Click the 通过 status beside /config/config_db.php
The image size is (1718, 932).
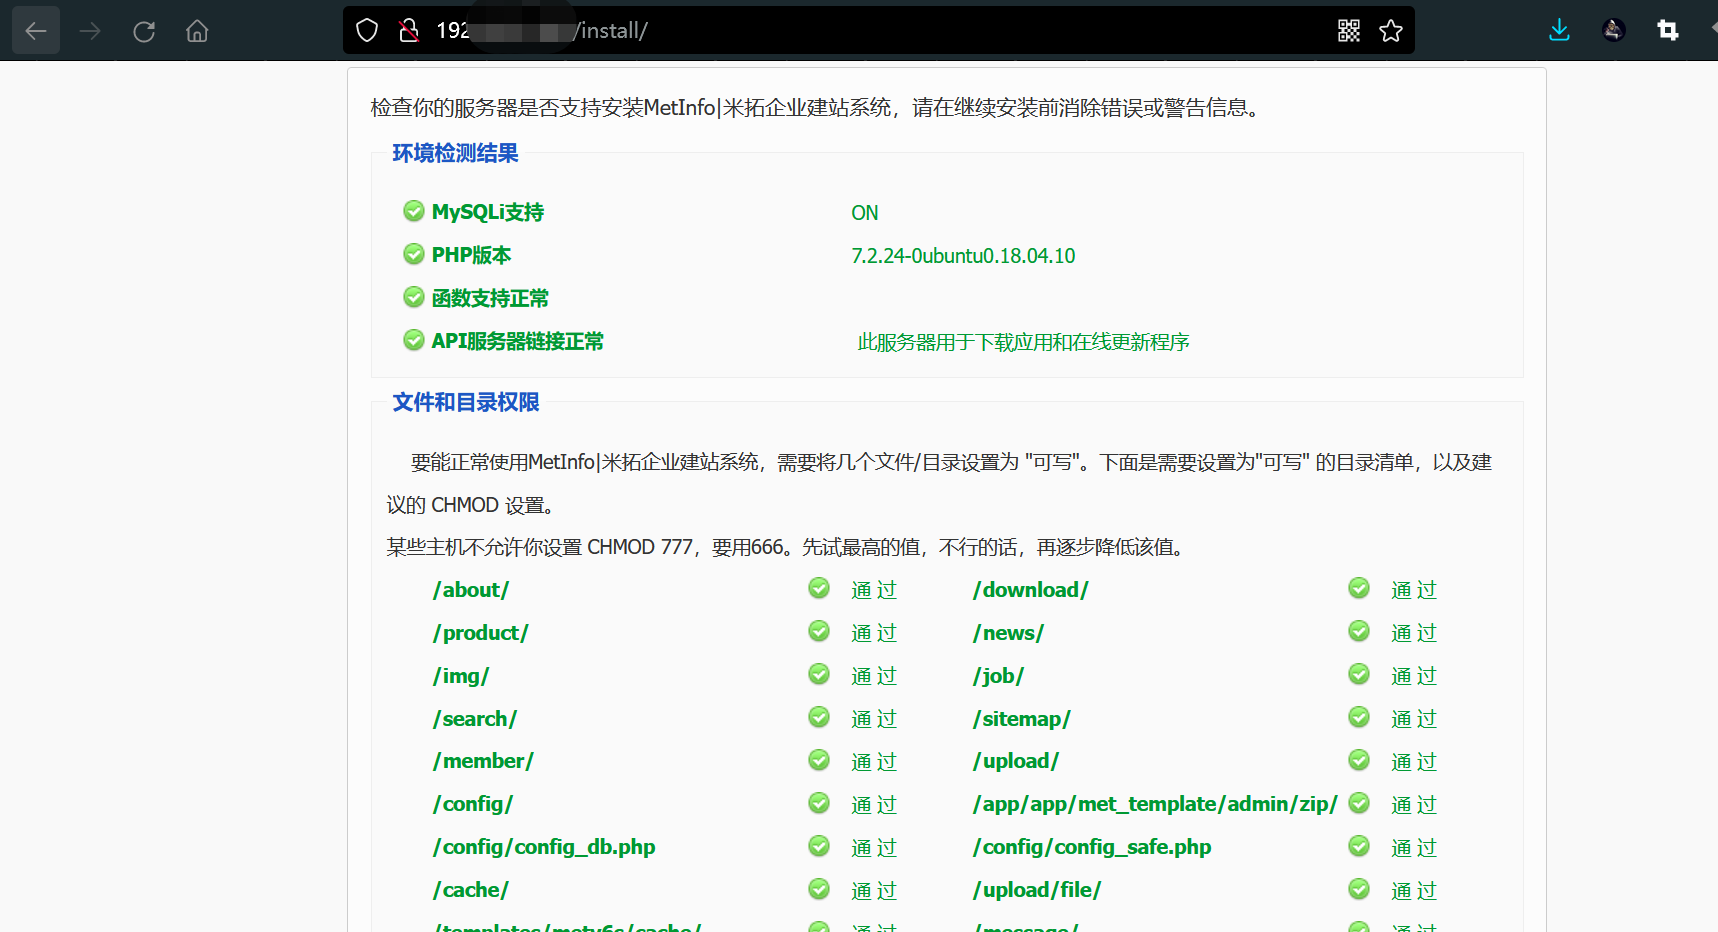874,848
